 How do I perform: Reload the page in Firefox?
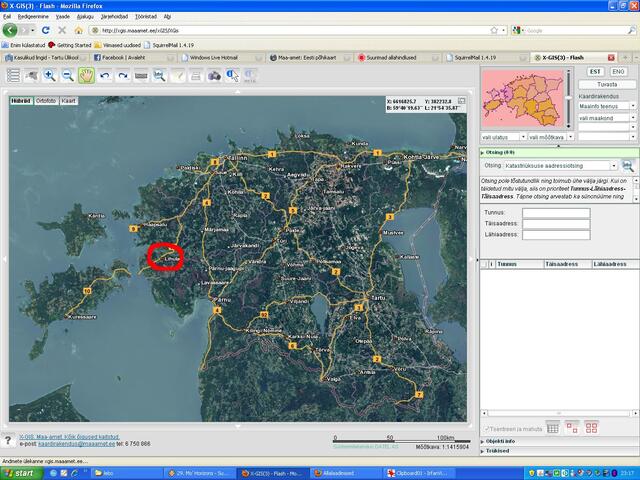(x=46, y=30)
